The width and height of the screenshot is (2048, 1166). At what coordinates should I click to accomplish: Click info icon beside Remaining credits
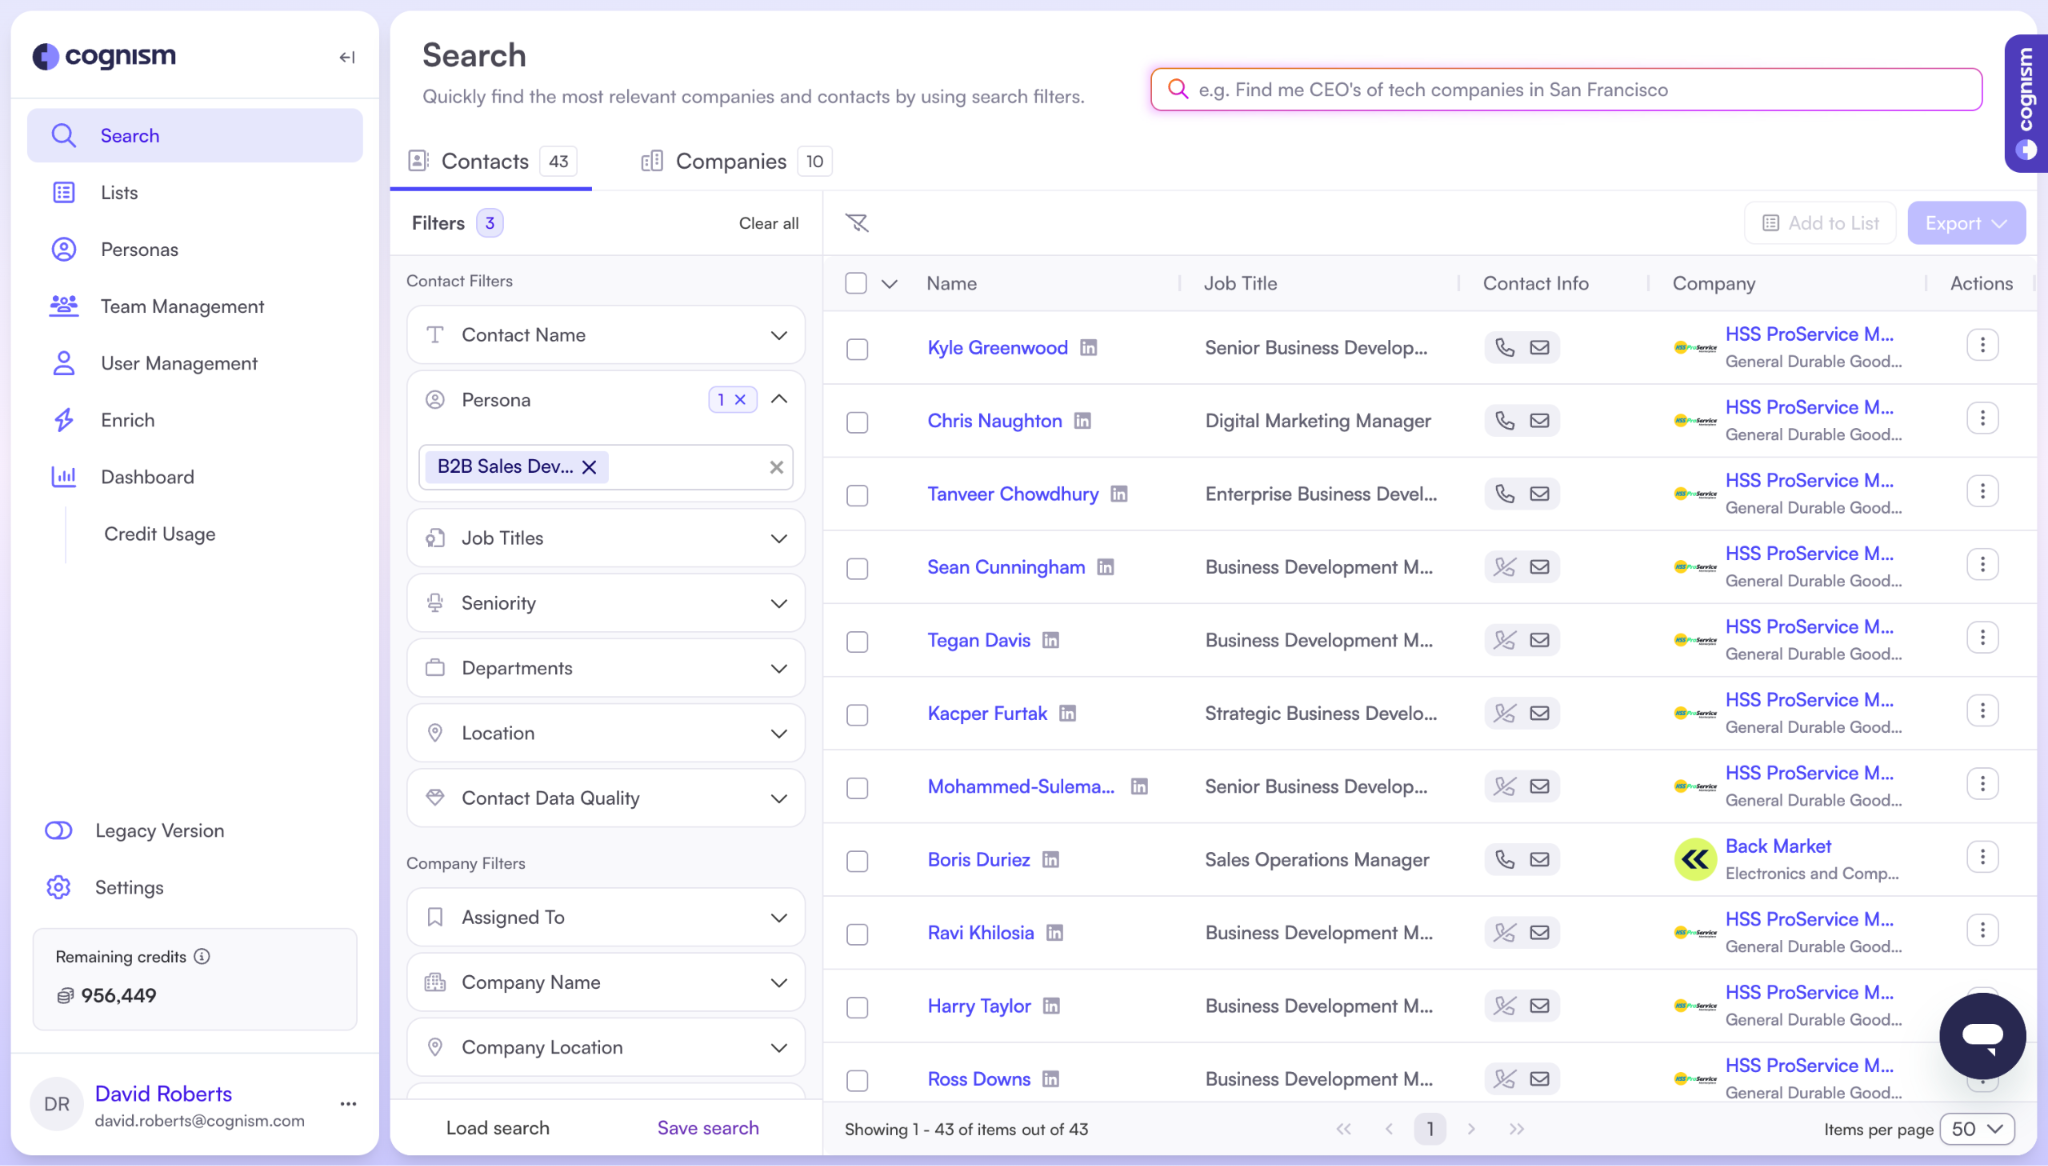point(202,957)
